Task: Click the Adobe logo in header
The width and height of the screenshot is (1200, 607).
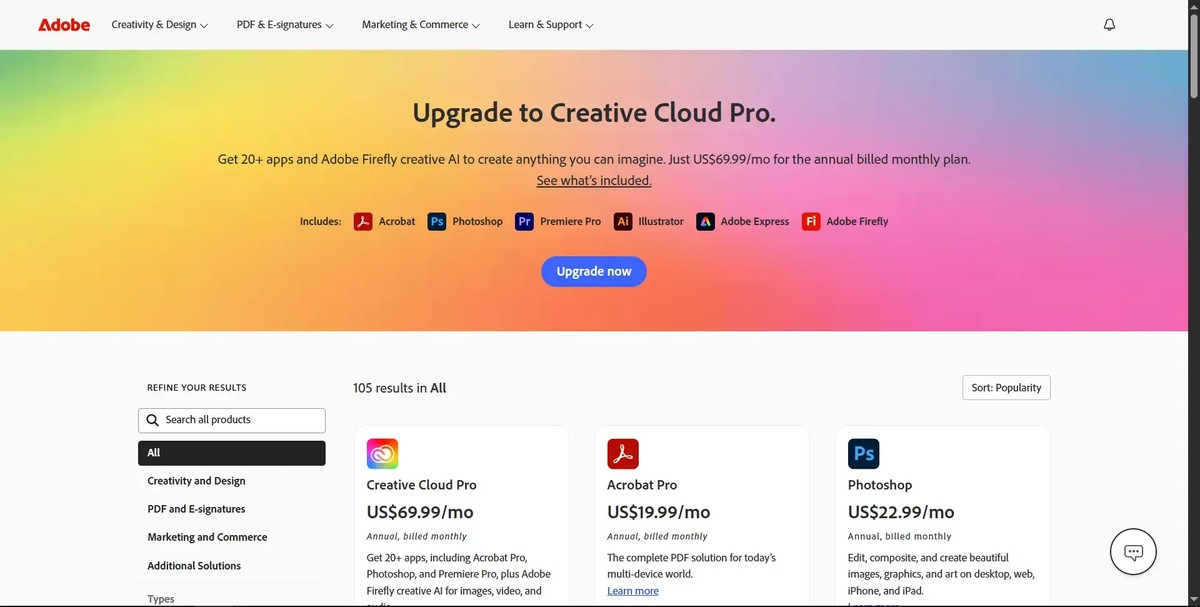Action: (x=64, y=24)
